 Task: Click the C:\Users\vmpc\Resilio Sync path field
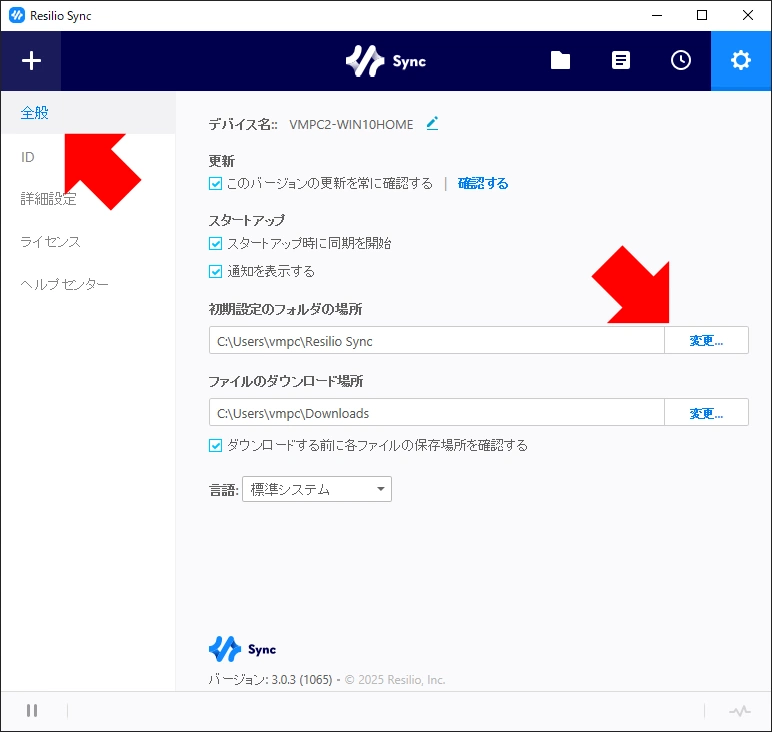[x=437, y=340]
